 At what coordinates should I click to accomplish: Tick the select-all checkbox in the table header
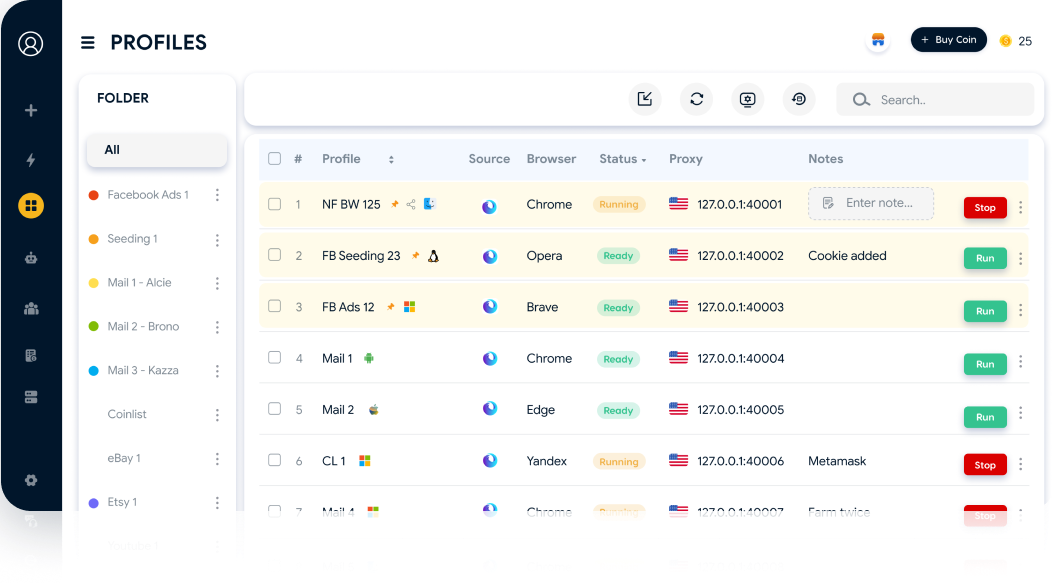(x=274, y=158)
